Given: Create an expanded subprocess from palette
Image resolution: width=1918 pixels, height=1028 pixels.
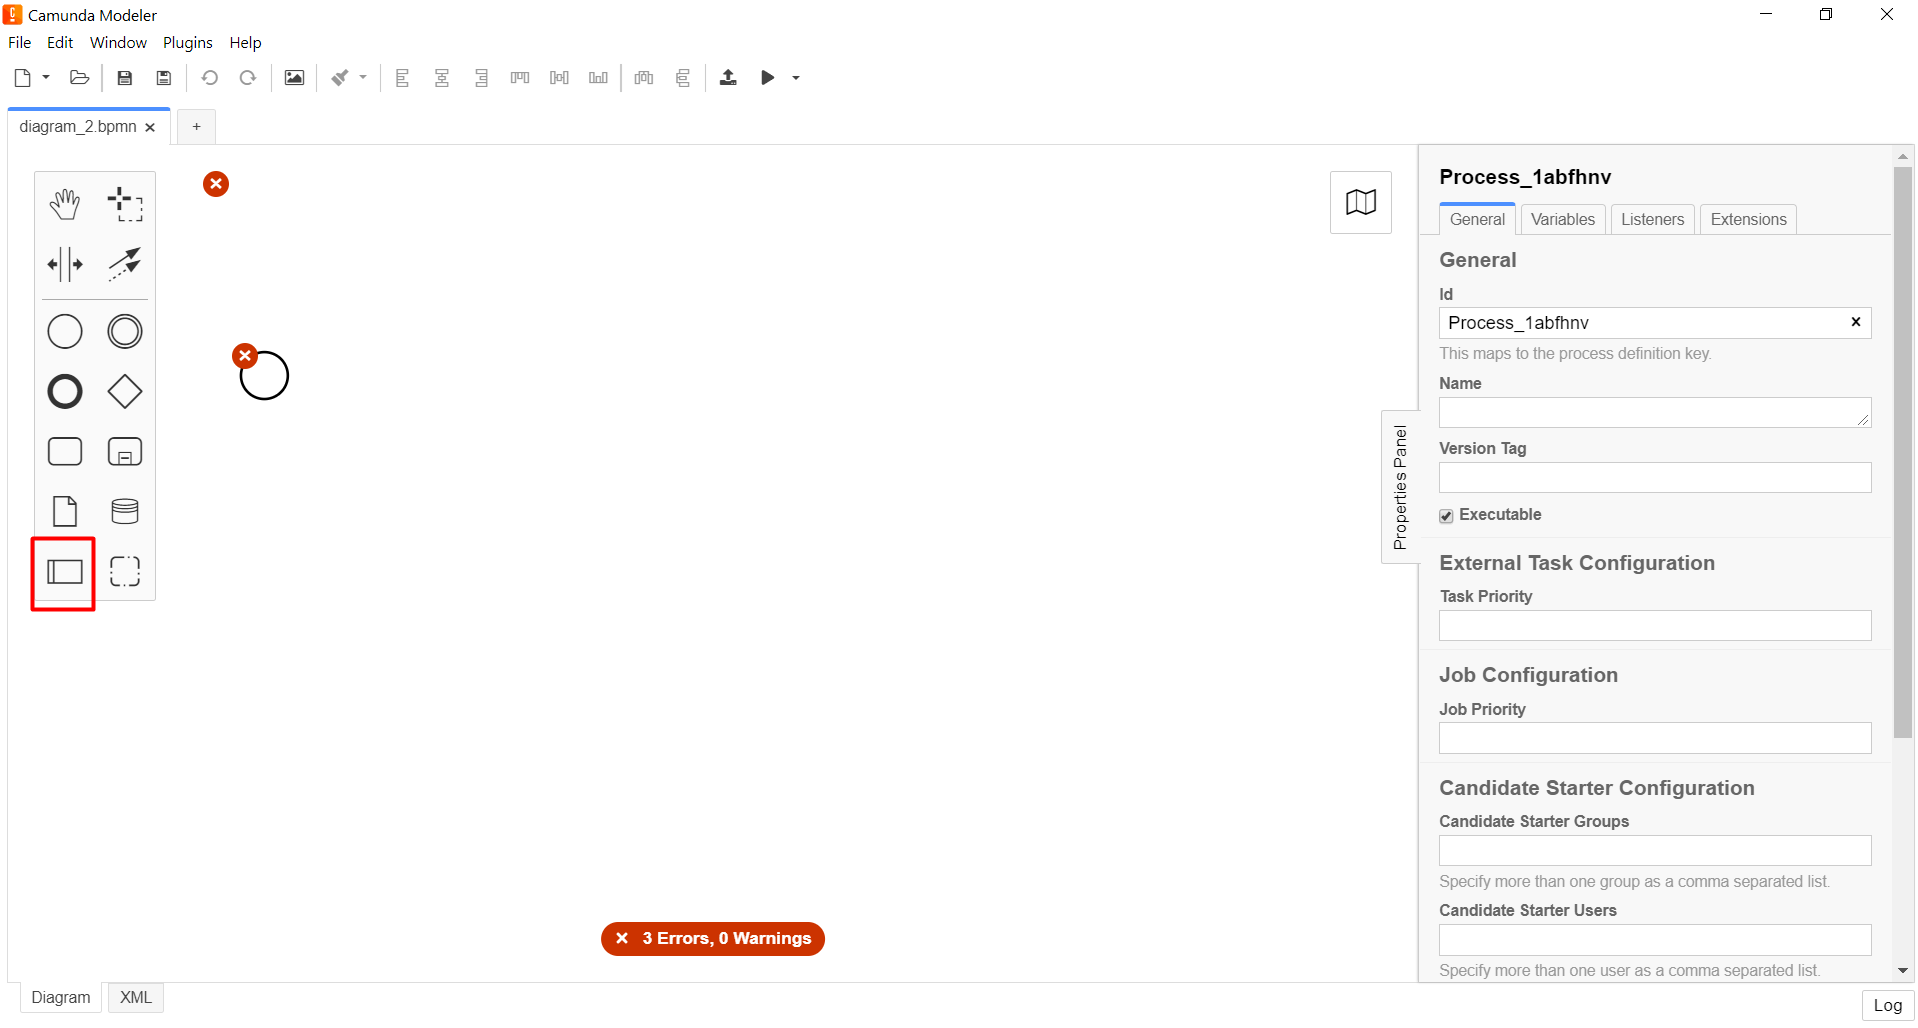Looking at the screenshot, I should click(125, 452).
